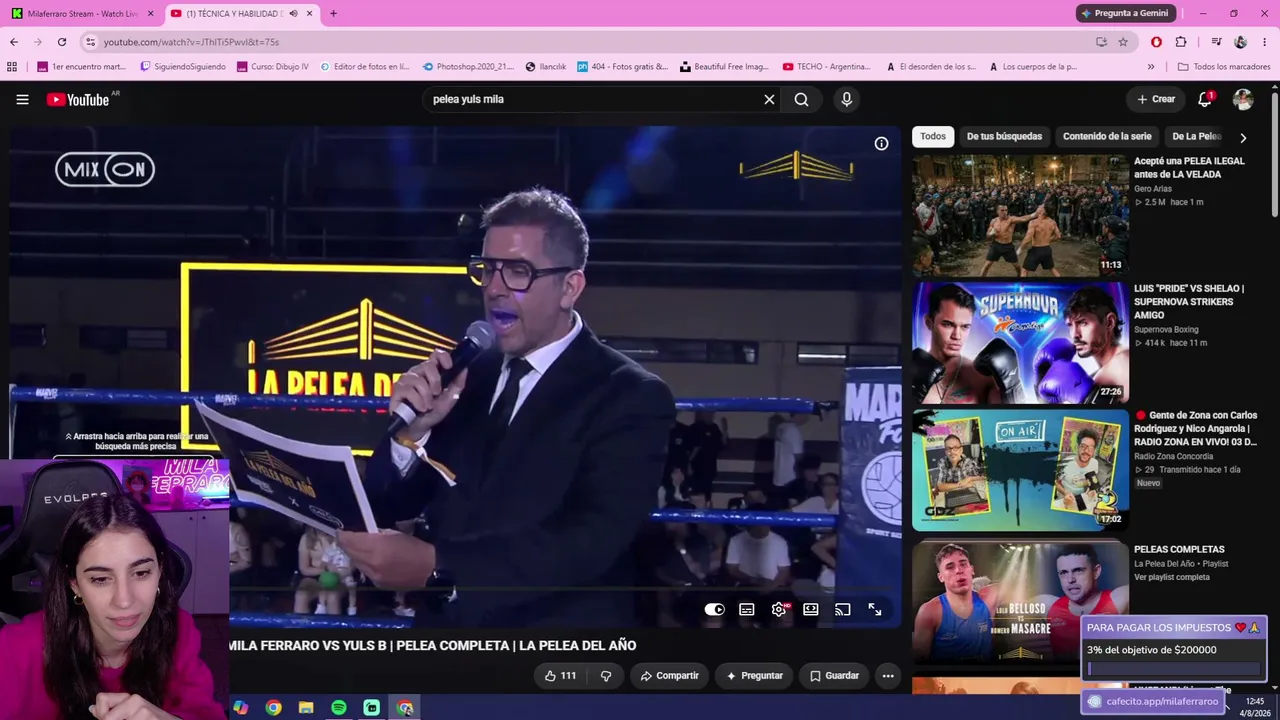Click the browser address bar URL

click(191, 42)
